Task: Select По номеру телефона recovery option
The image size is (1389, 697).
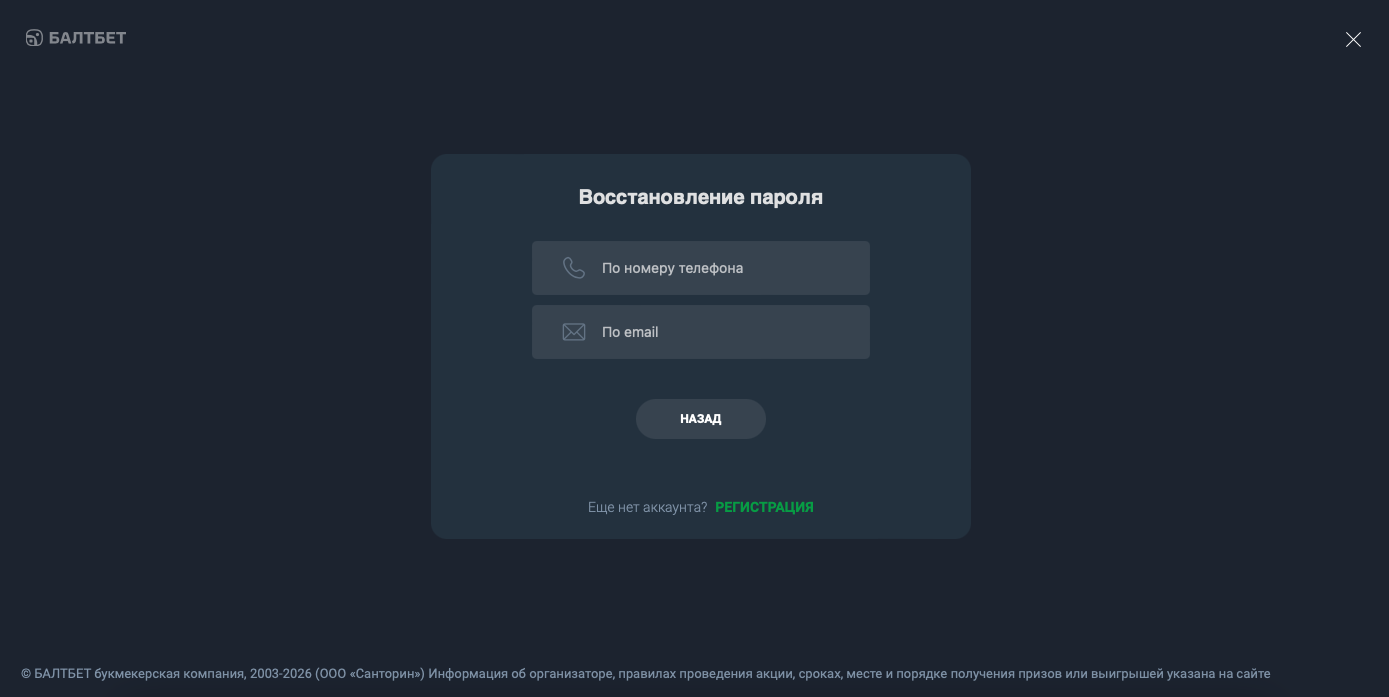Action: (x=700, y=268)
